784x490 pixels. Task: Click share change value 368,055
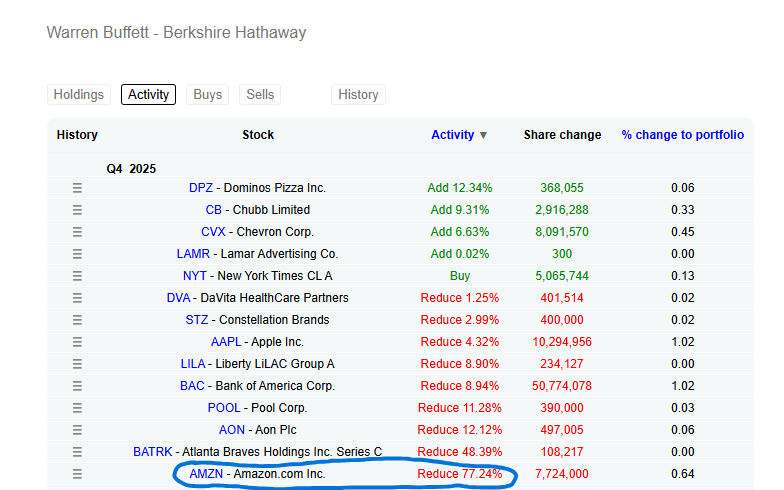coord(562,188)
